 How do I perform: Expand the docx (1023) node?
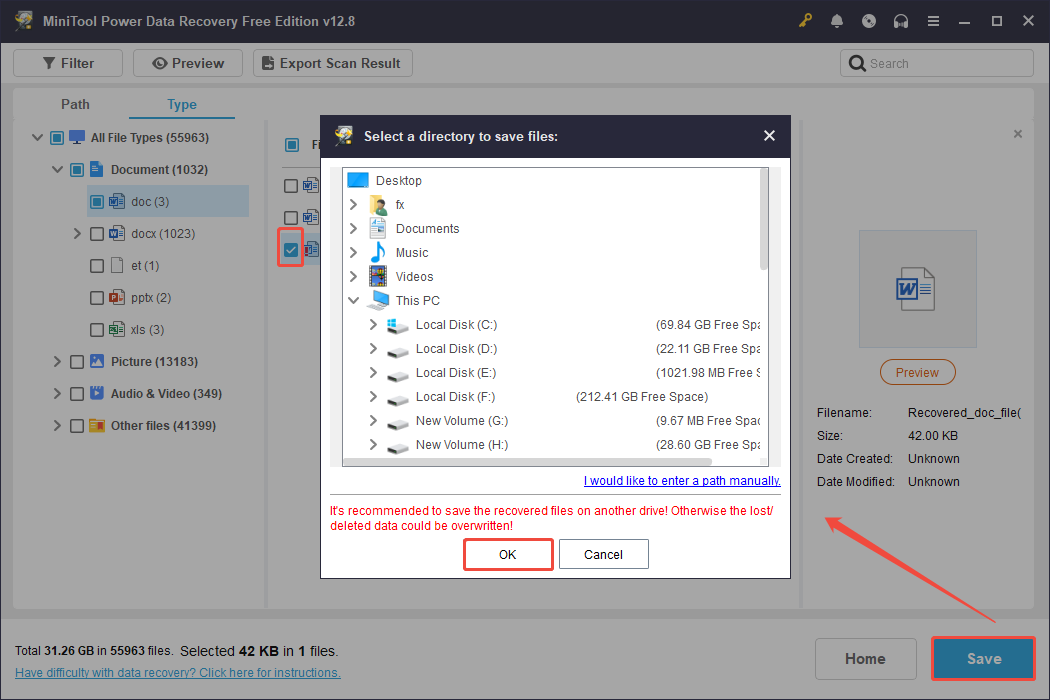pyautogui.click(x=77, y=234)
